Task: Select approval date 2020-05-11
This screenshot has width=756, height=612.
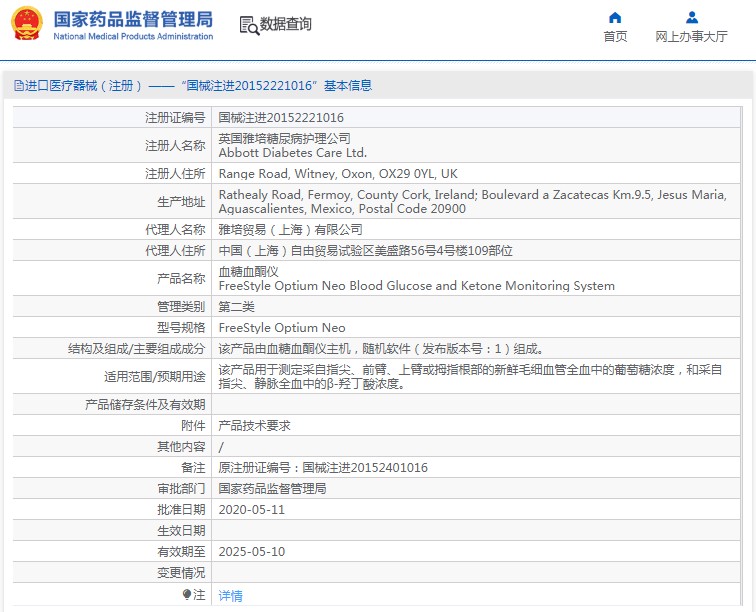Action: pos(252,510)
